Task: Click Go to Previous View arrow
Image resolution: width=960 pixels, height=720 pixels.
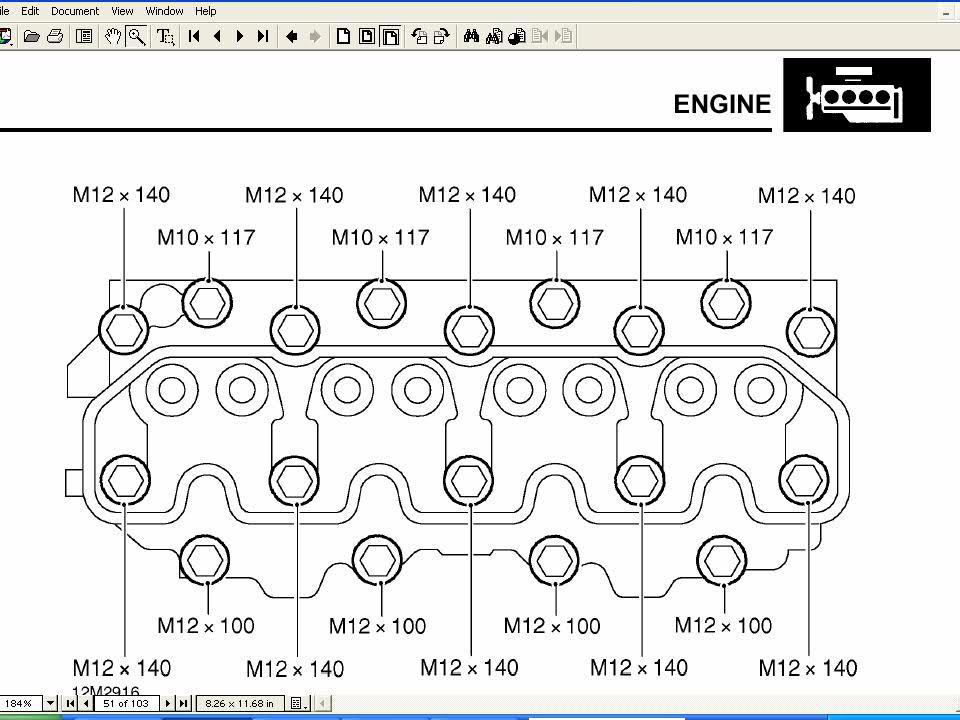Action: (x=291, y=37)
